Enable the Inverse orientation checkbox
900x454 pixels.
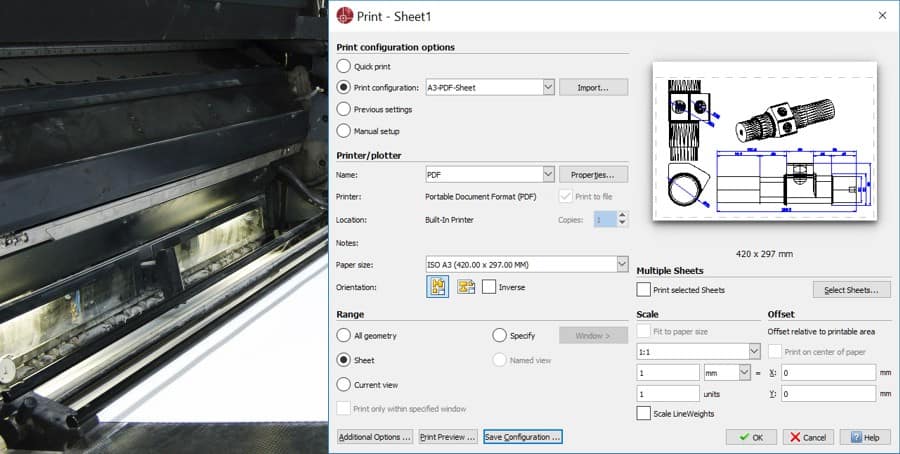(x=489, y=287)
